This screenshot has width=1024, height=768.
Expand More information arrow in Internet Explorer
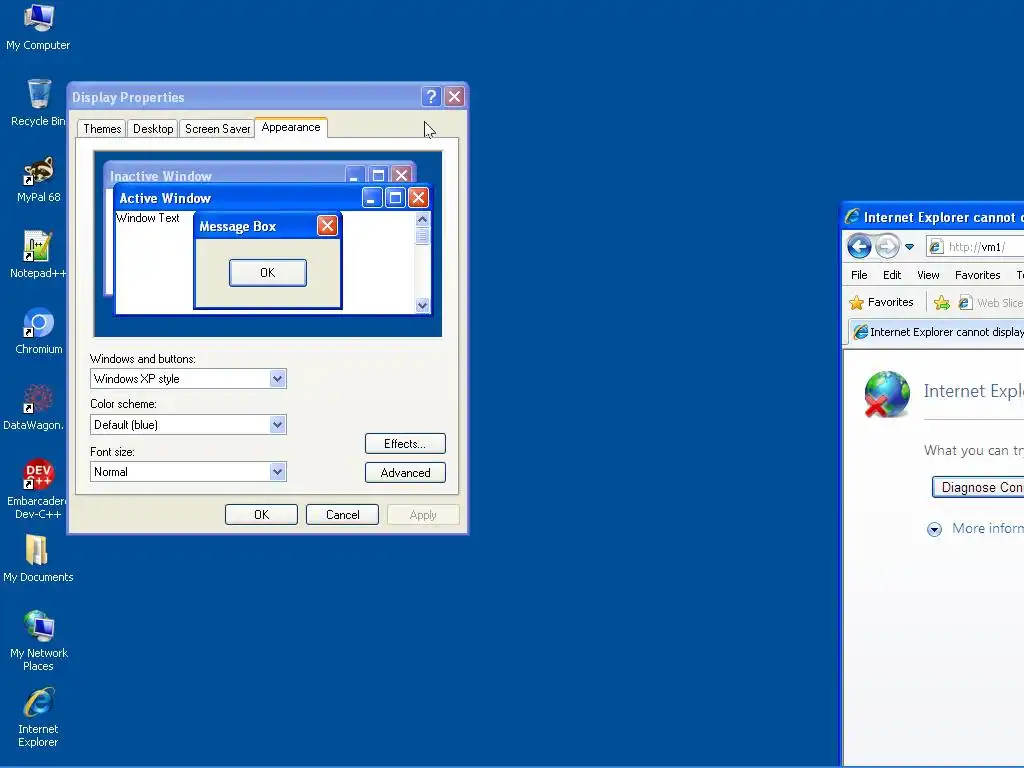coord(935,529)
